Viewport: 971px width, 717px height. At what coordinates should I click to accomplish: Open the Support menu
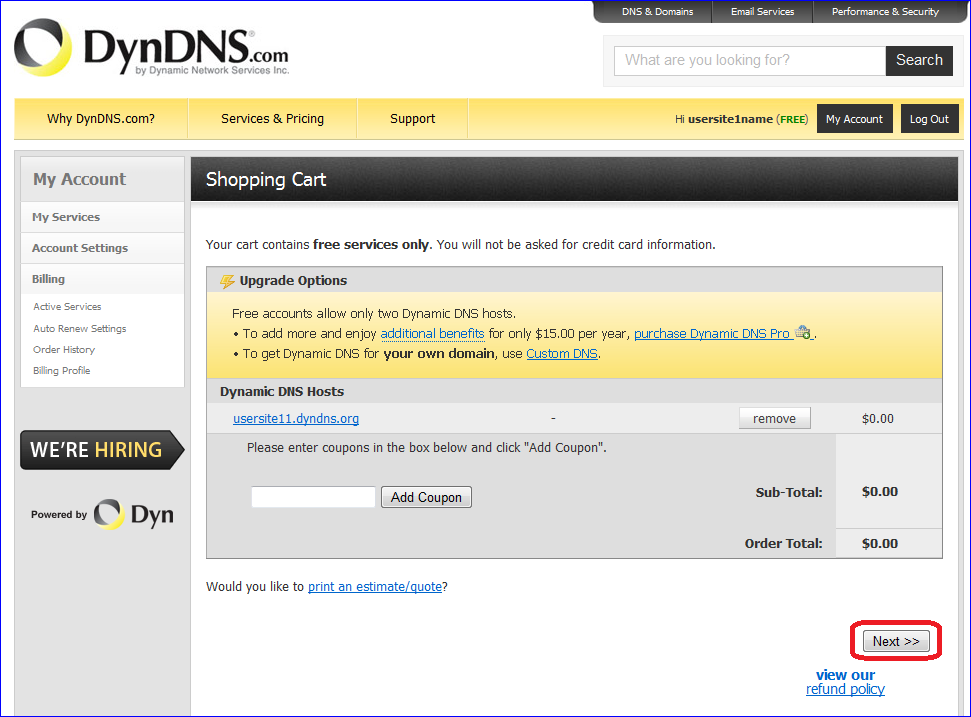tap(412, 119)
